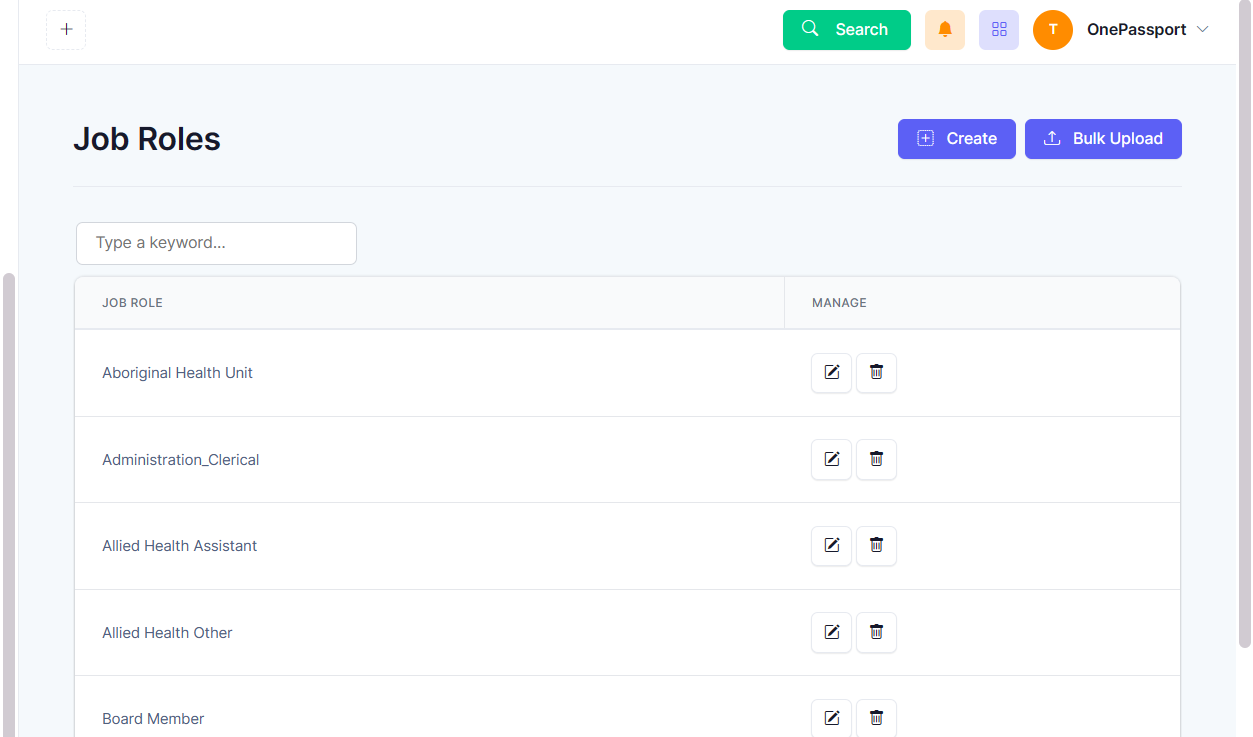This screenshot has height=737, width=1253.
Task: Open the OnePassport account dropdown
Action: pyautogui.click(x=1148, y=30)
